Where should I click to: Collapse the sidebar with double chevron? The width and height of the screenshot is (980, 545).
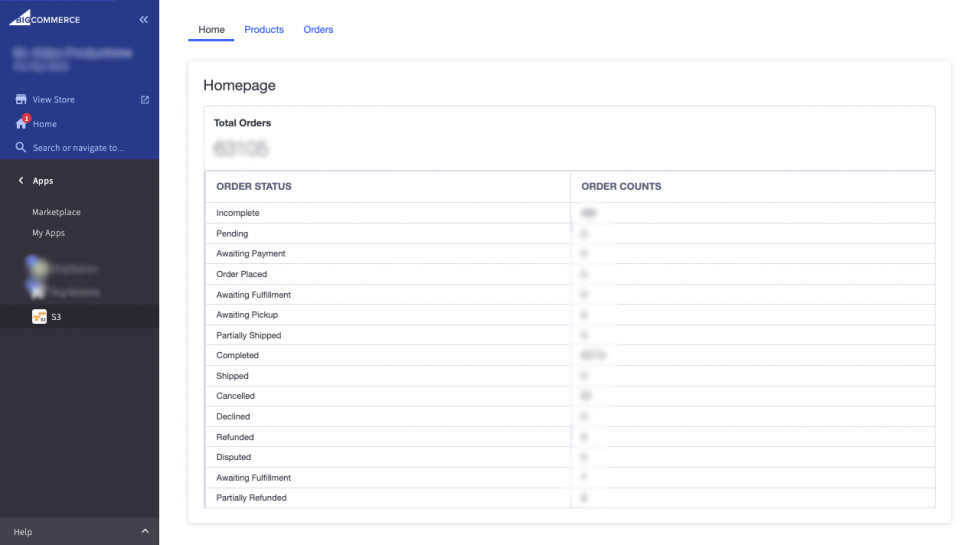pos(144,19)
